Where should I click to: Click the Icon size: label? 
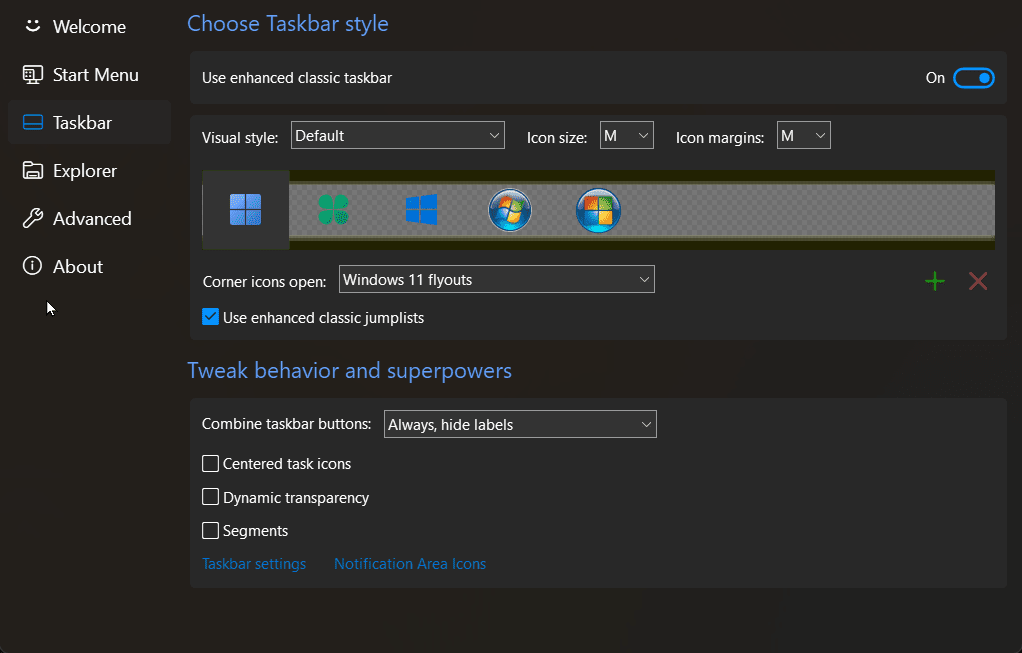557,138
